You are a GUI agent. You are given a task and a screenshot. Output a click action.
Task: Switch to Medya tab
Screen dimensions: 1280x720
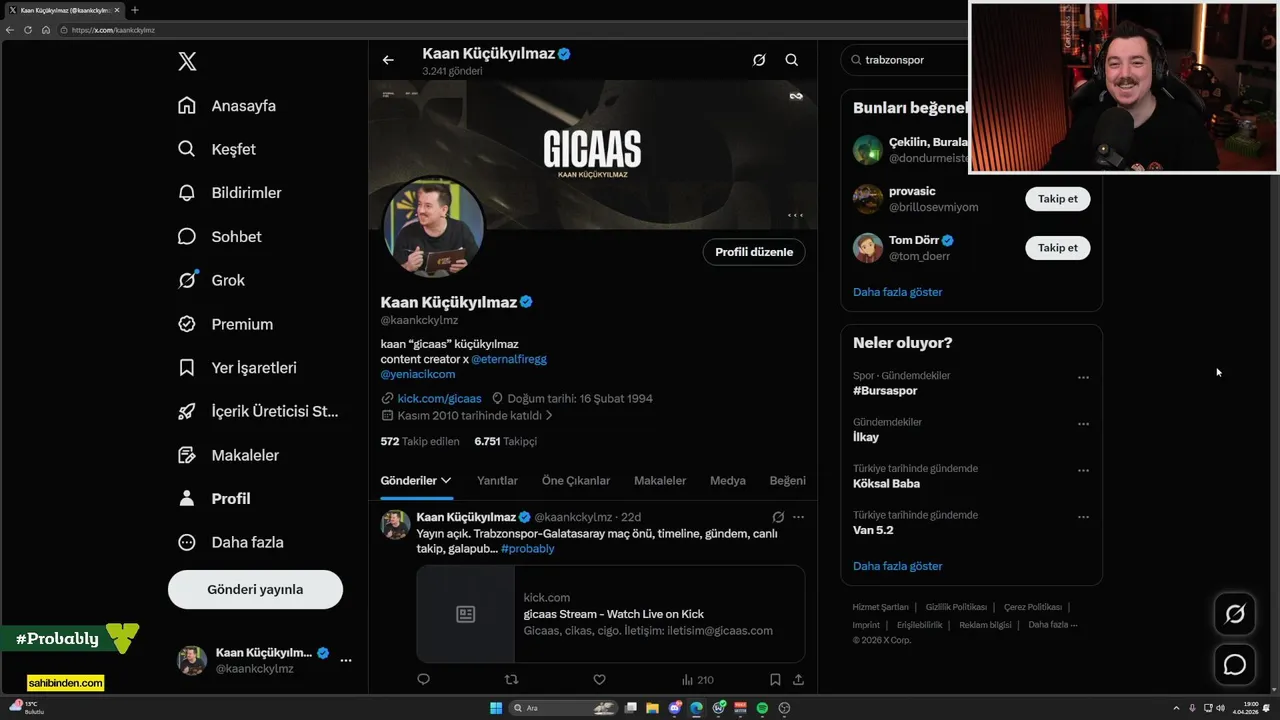point(728,481)
